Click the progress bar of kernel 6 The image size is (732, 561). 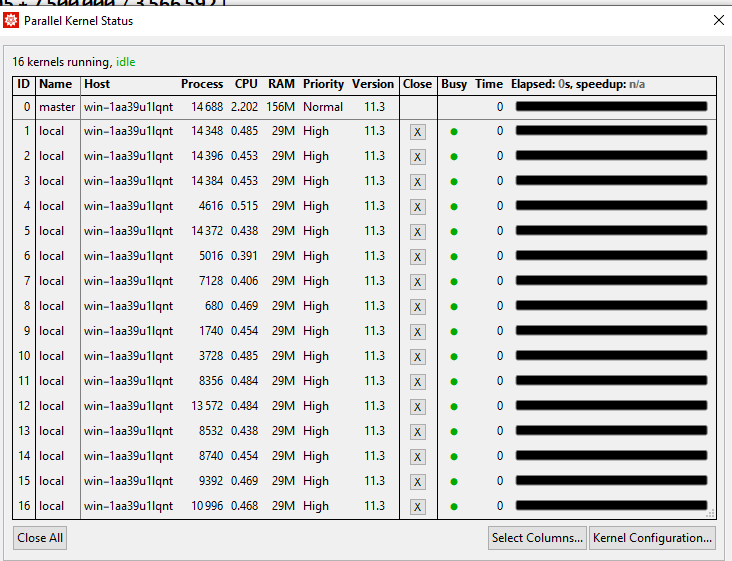(611, 256)
